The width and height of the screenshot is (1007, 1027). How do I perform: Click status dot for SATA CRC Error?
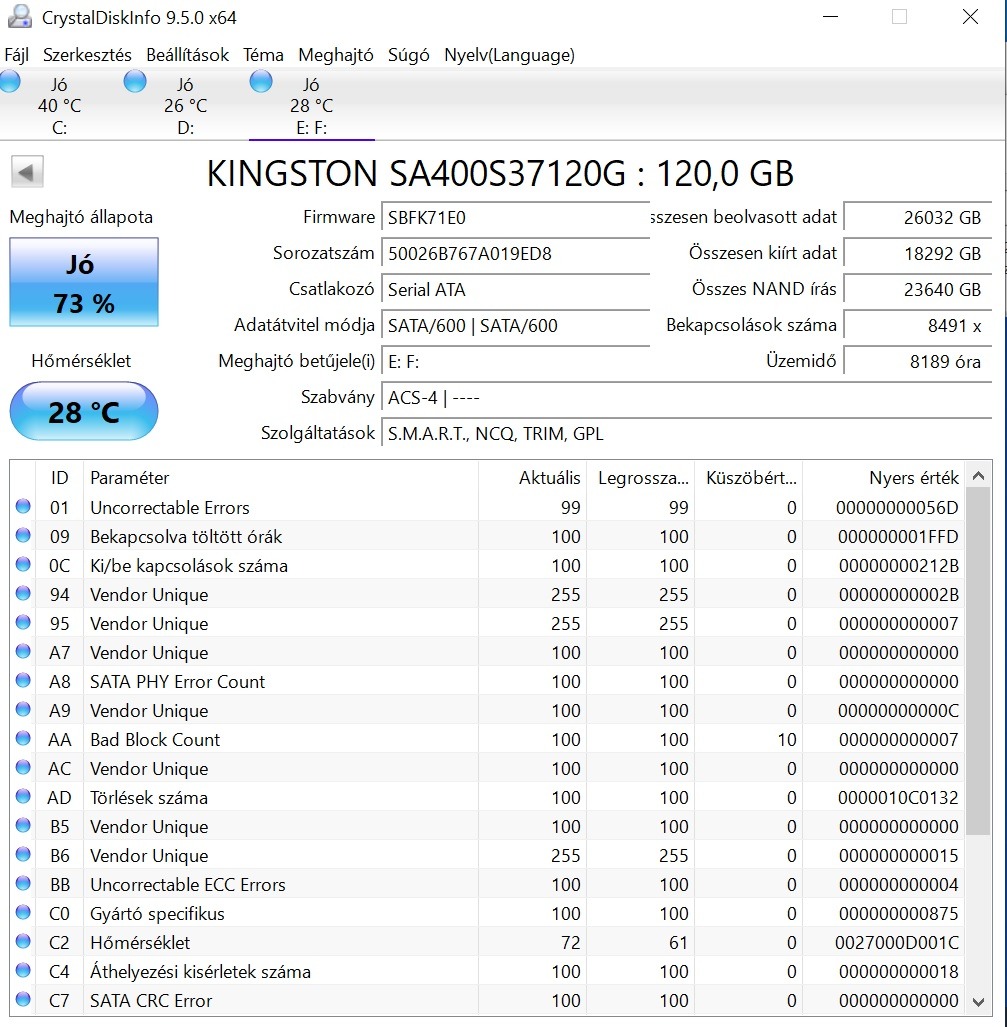[x=23, y=999]
